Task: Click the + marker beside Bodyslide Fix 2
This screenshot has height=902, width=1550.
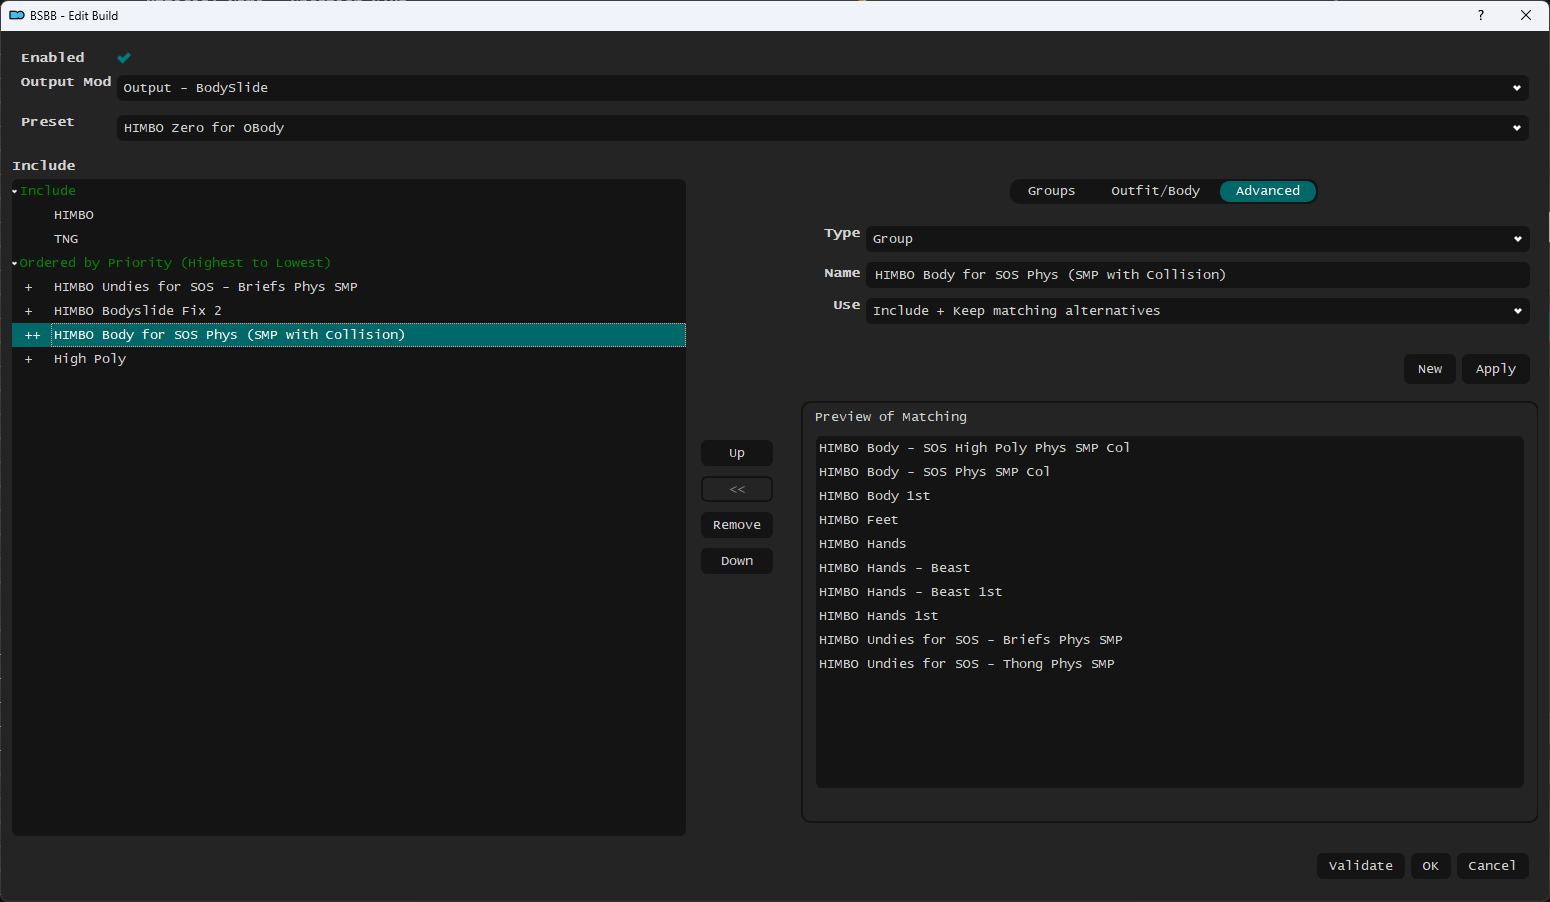Action: pyautogui.click(x=29, y=311)
